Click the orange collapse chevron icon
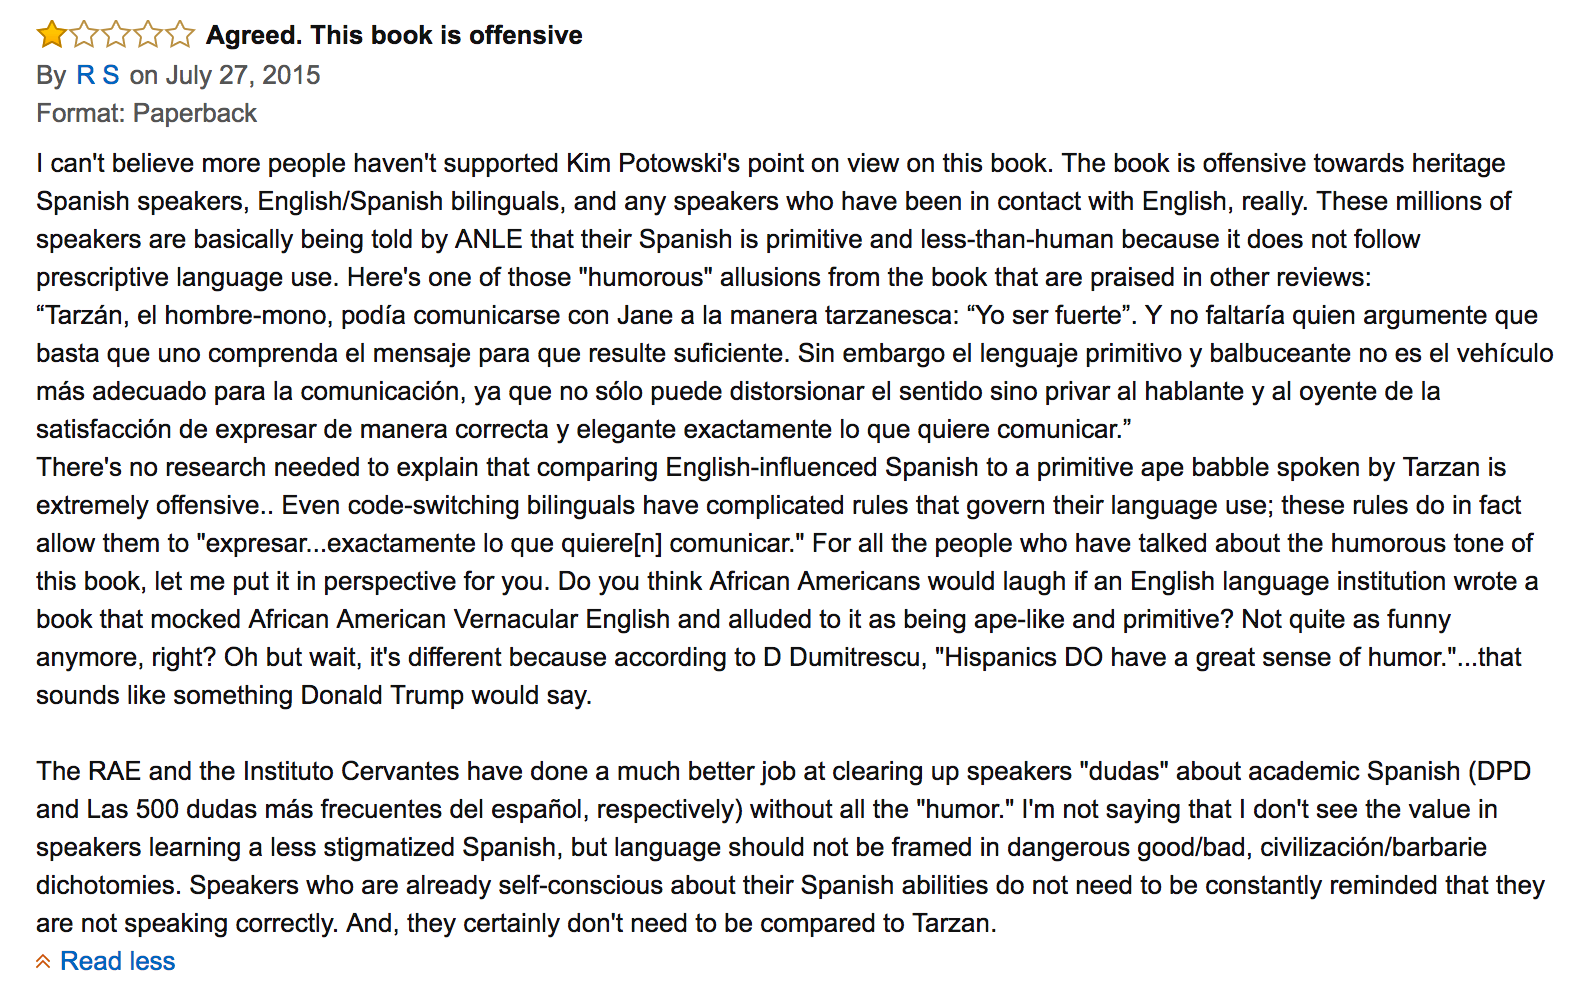 click(x=43, y=962)
